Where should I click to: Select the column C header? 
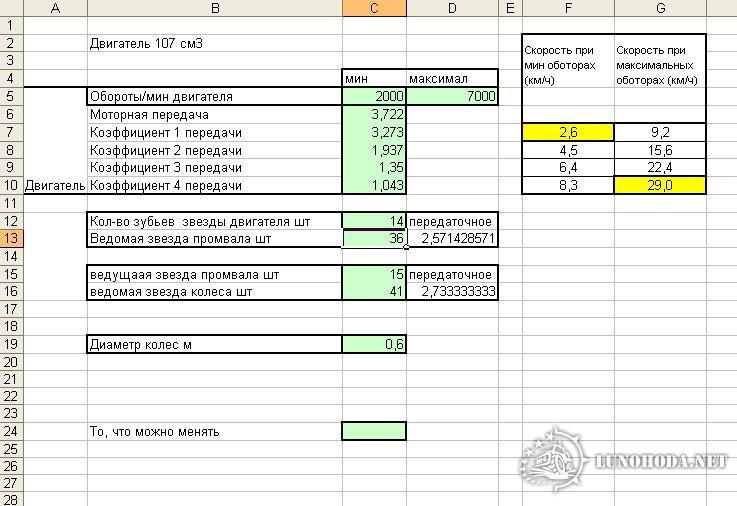(x=374, y=9)
